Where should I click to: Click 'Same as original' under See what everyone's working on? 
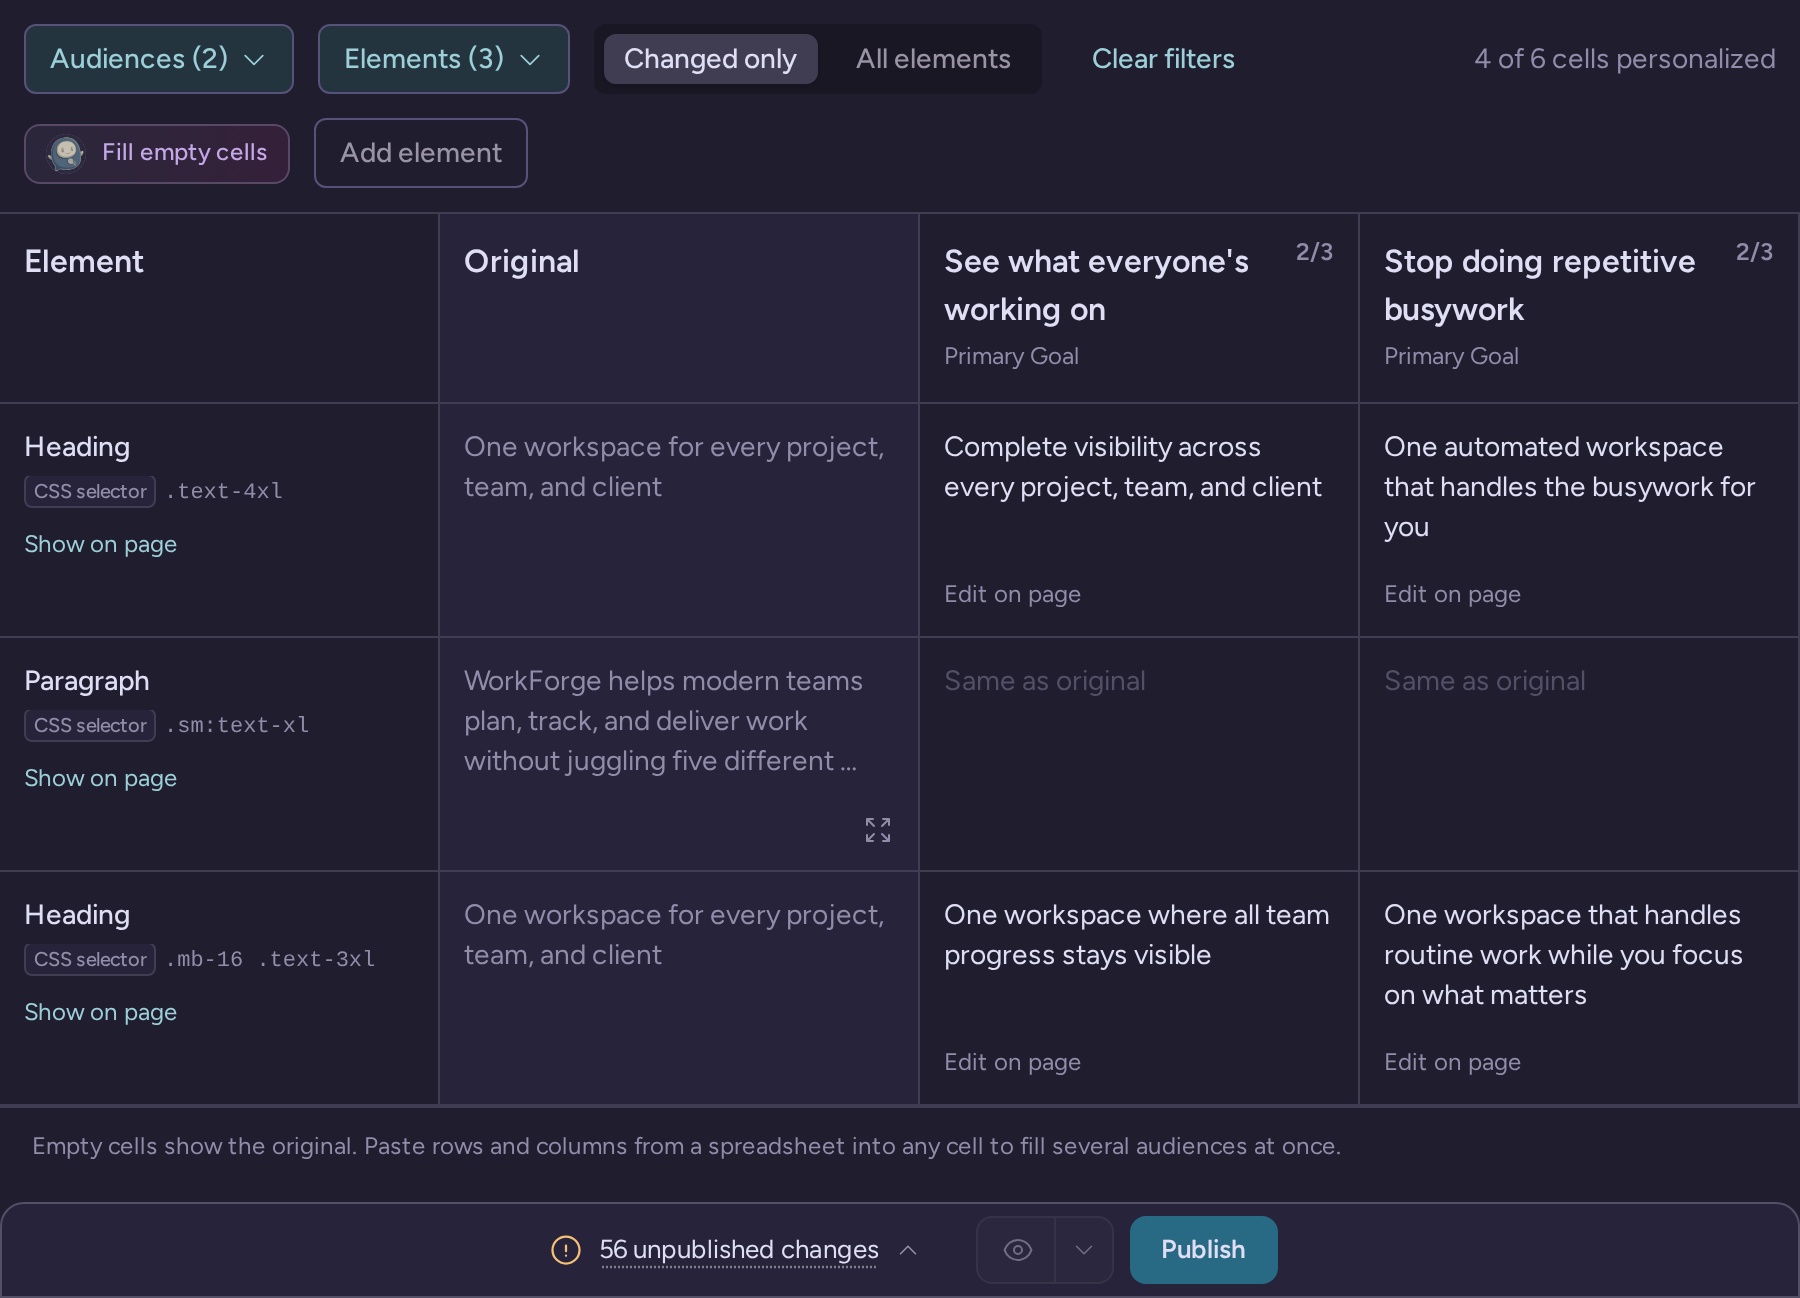click(x=1045, y=681)
